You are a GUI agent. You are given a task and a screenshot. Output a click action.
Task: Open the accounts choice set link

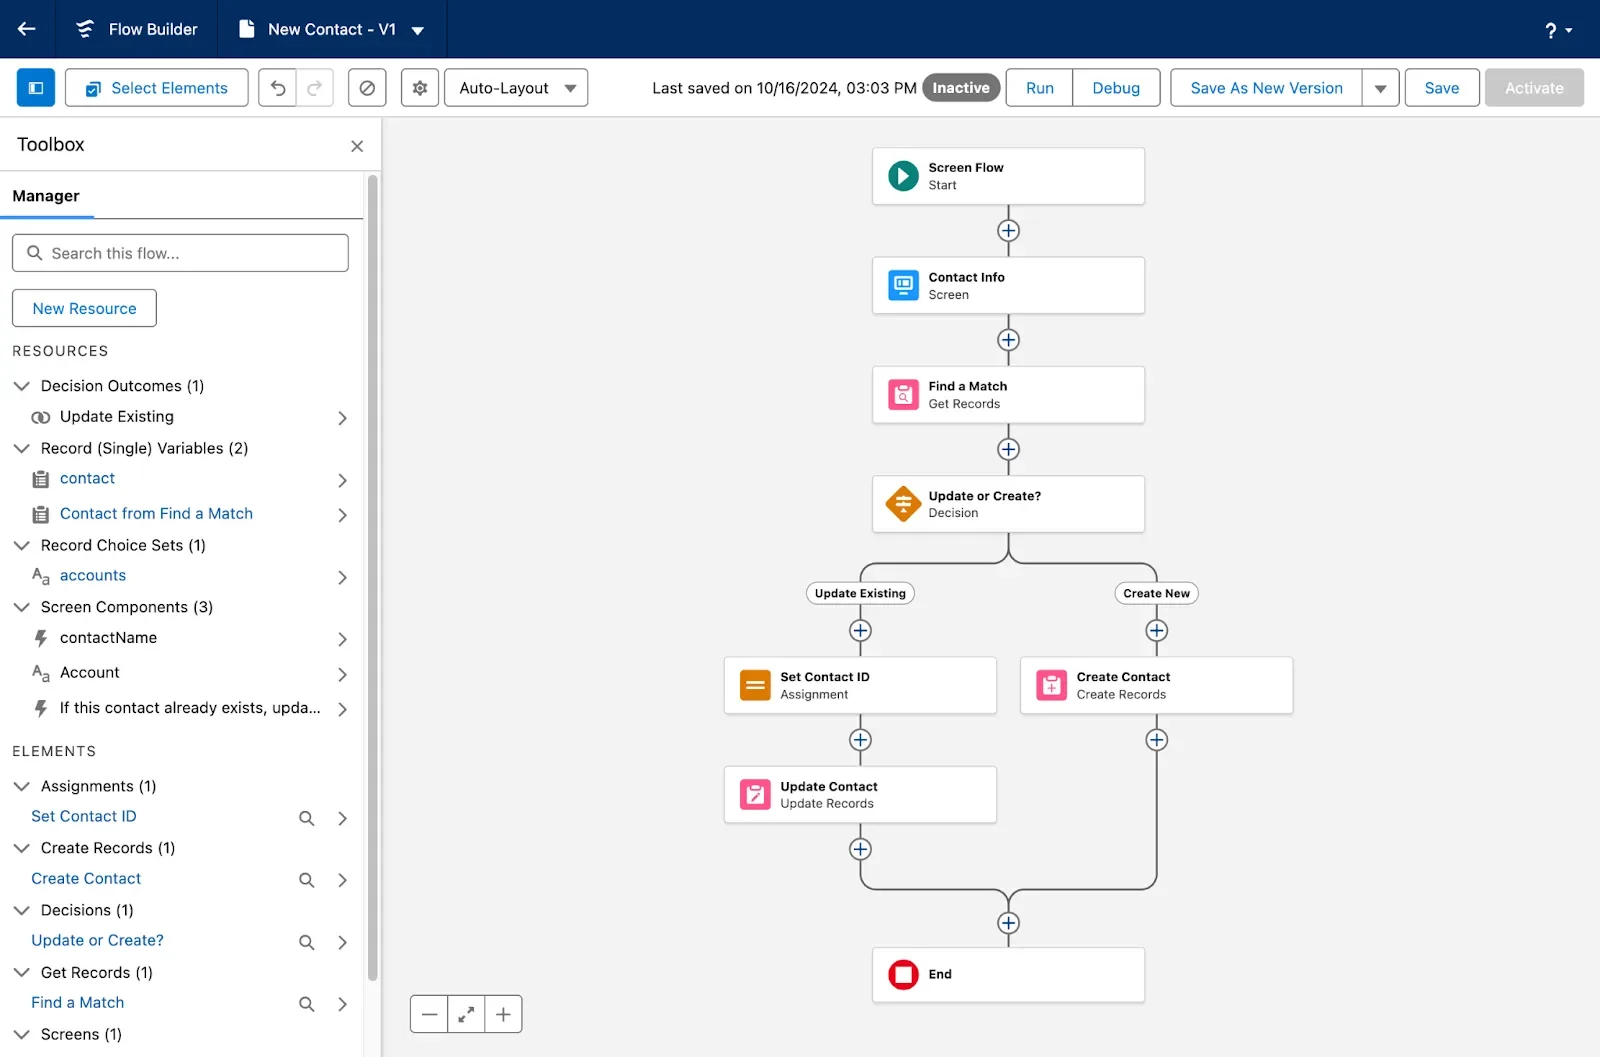[x=93, y=575]
